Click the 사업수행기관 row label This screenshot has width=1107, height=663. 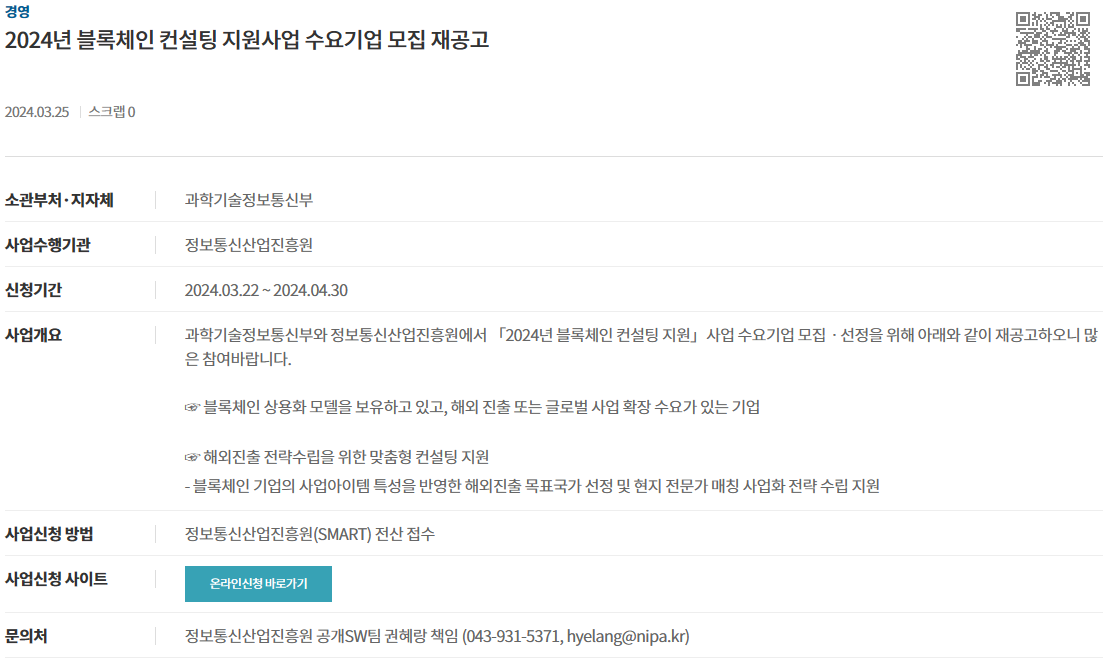pyautogui.click(x=47, y=245)
